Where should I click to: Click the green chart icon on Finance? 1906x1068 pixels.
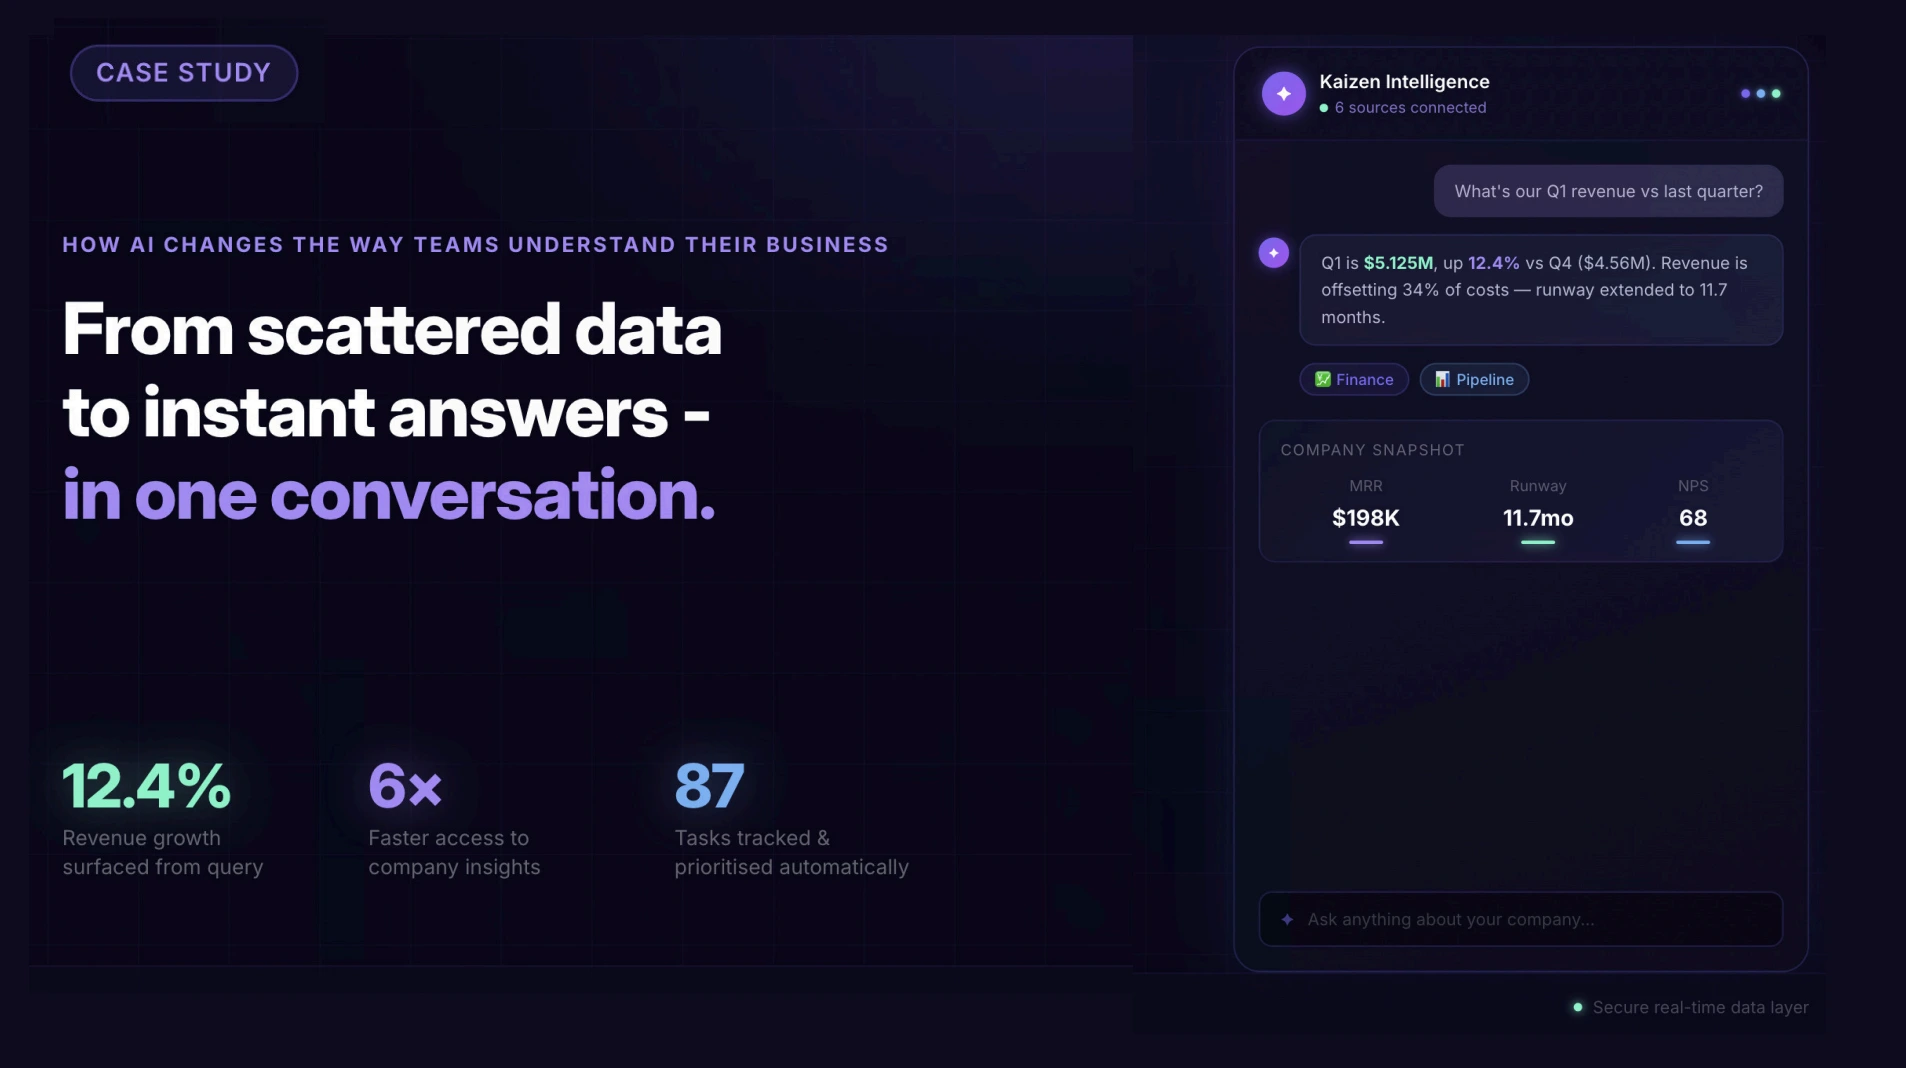tap(1322, 379)
